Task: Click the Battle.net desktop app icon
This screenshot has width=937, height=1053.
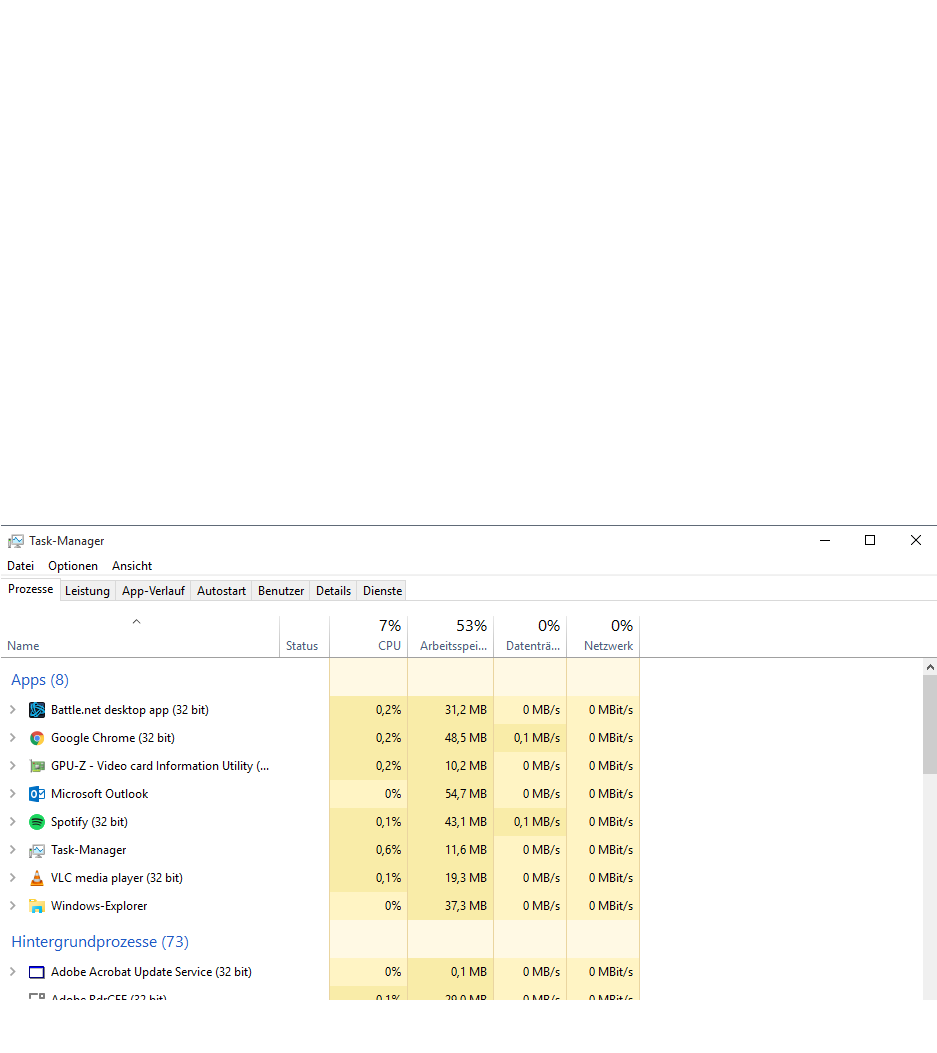Action: coord(37,710)
